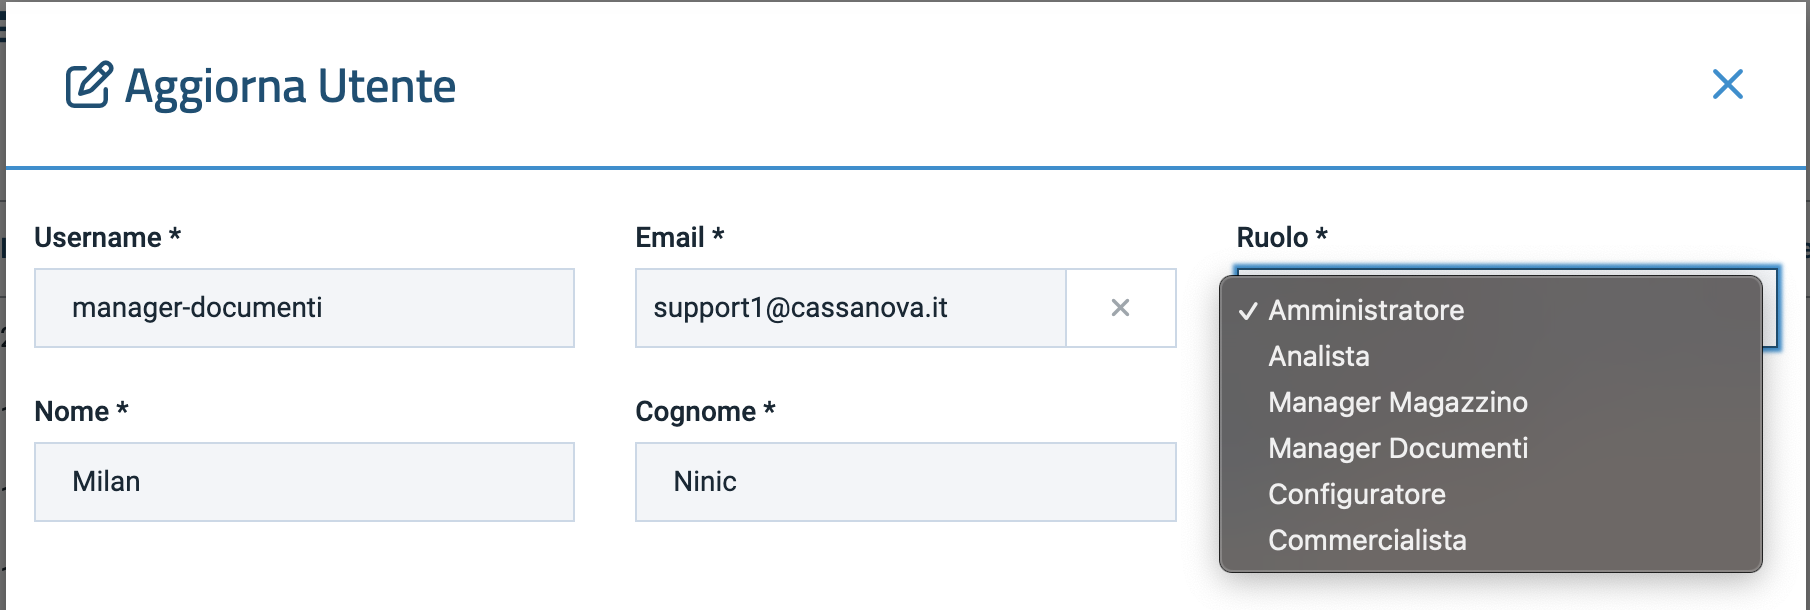The width and height of the screenshot is (1810, 610).
Task: Clear the email field with the x icon
Action: [x=1120, y=308]
